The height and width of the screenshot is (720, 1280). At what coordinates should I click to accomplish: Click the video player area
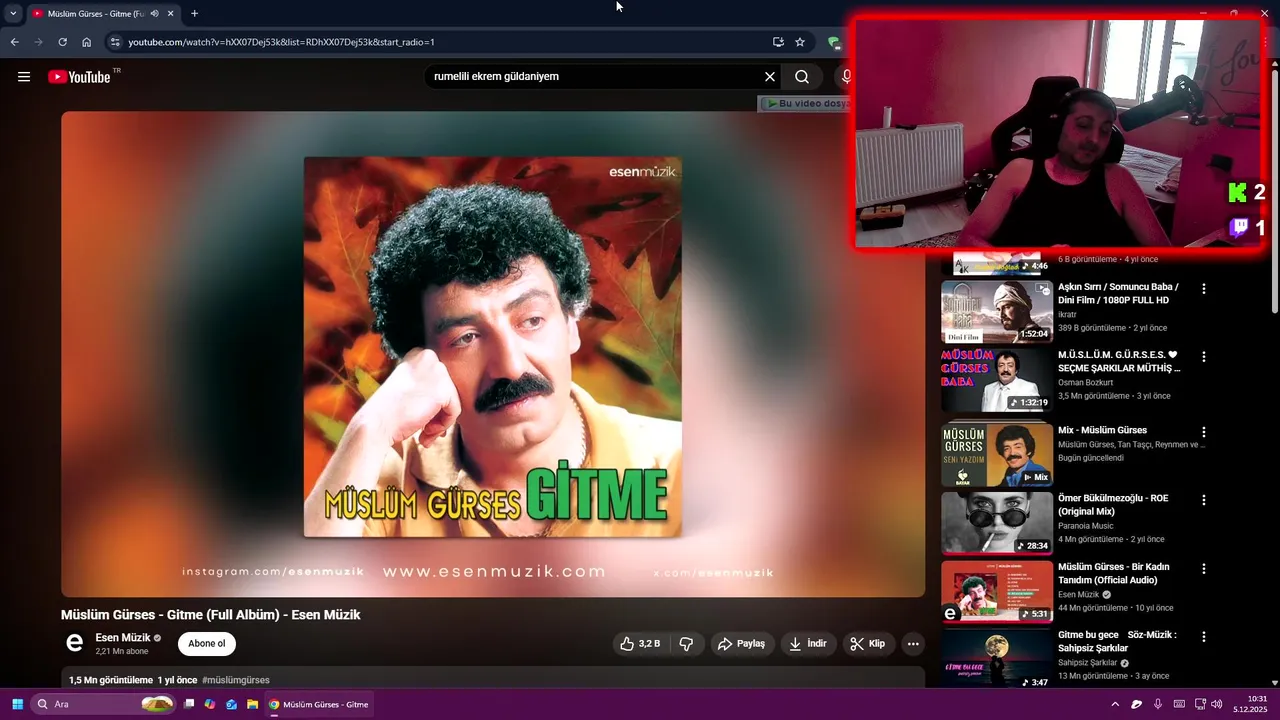click(493, 354)
